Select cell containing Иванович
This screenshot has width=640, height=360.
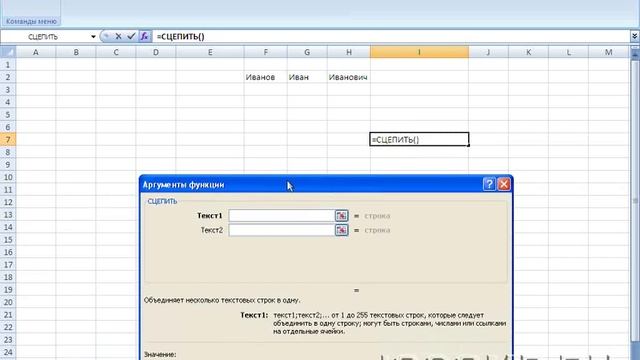click(x=349, y=77)
